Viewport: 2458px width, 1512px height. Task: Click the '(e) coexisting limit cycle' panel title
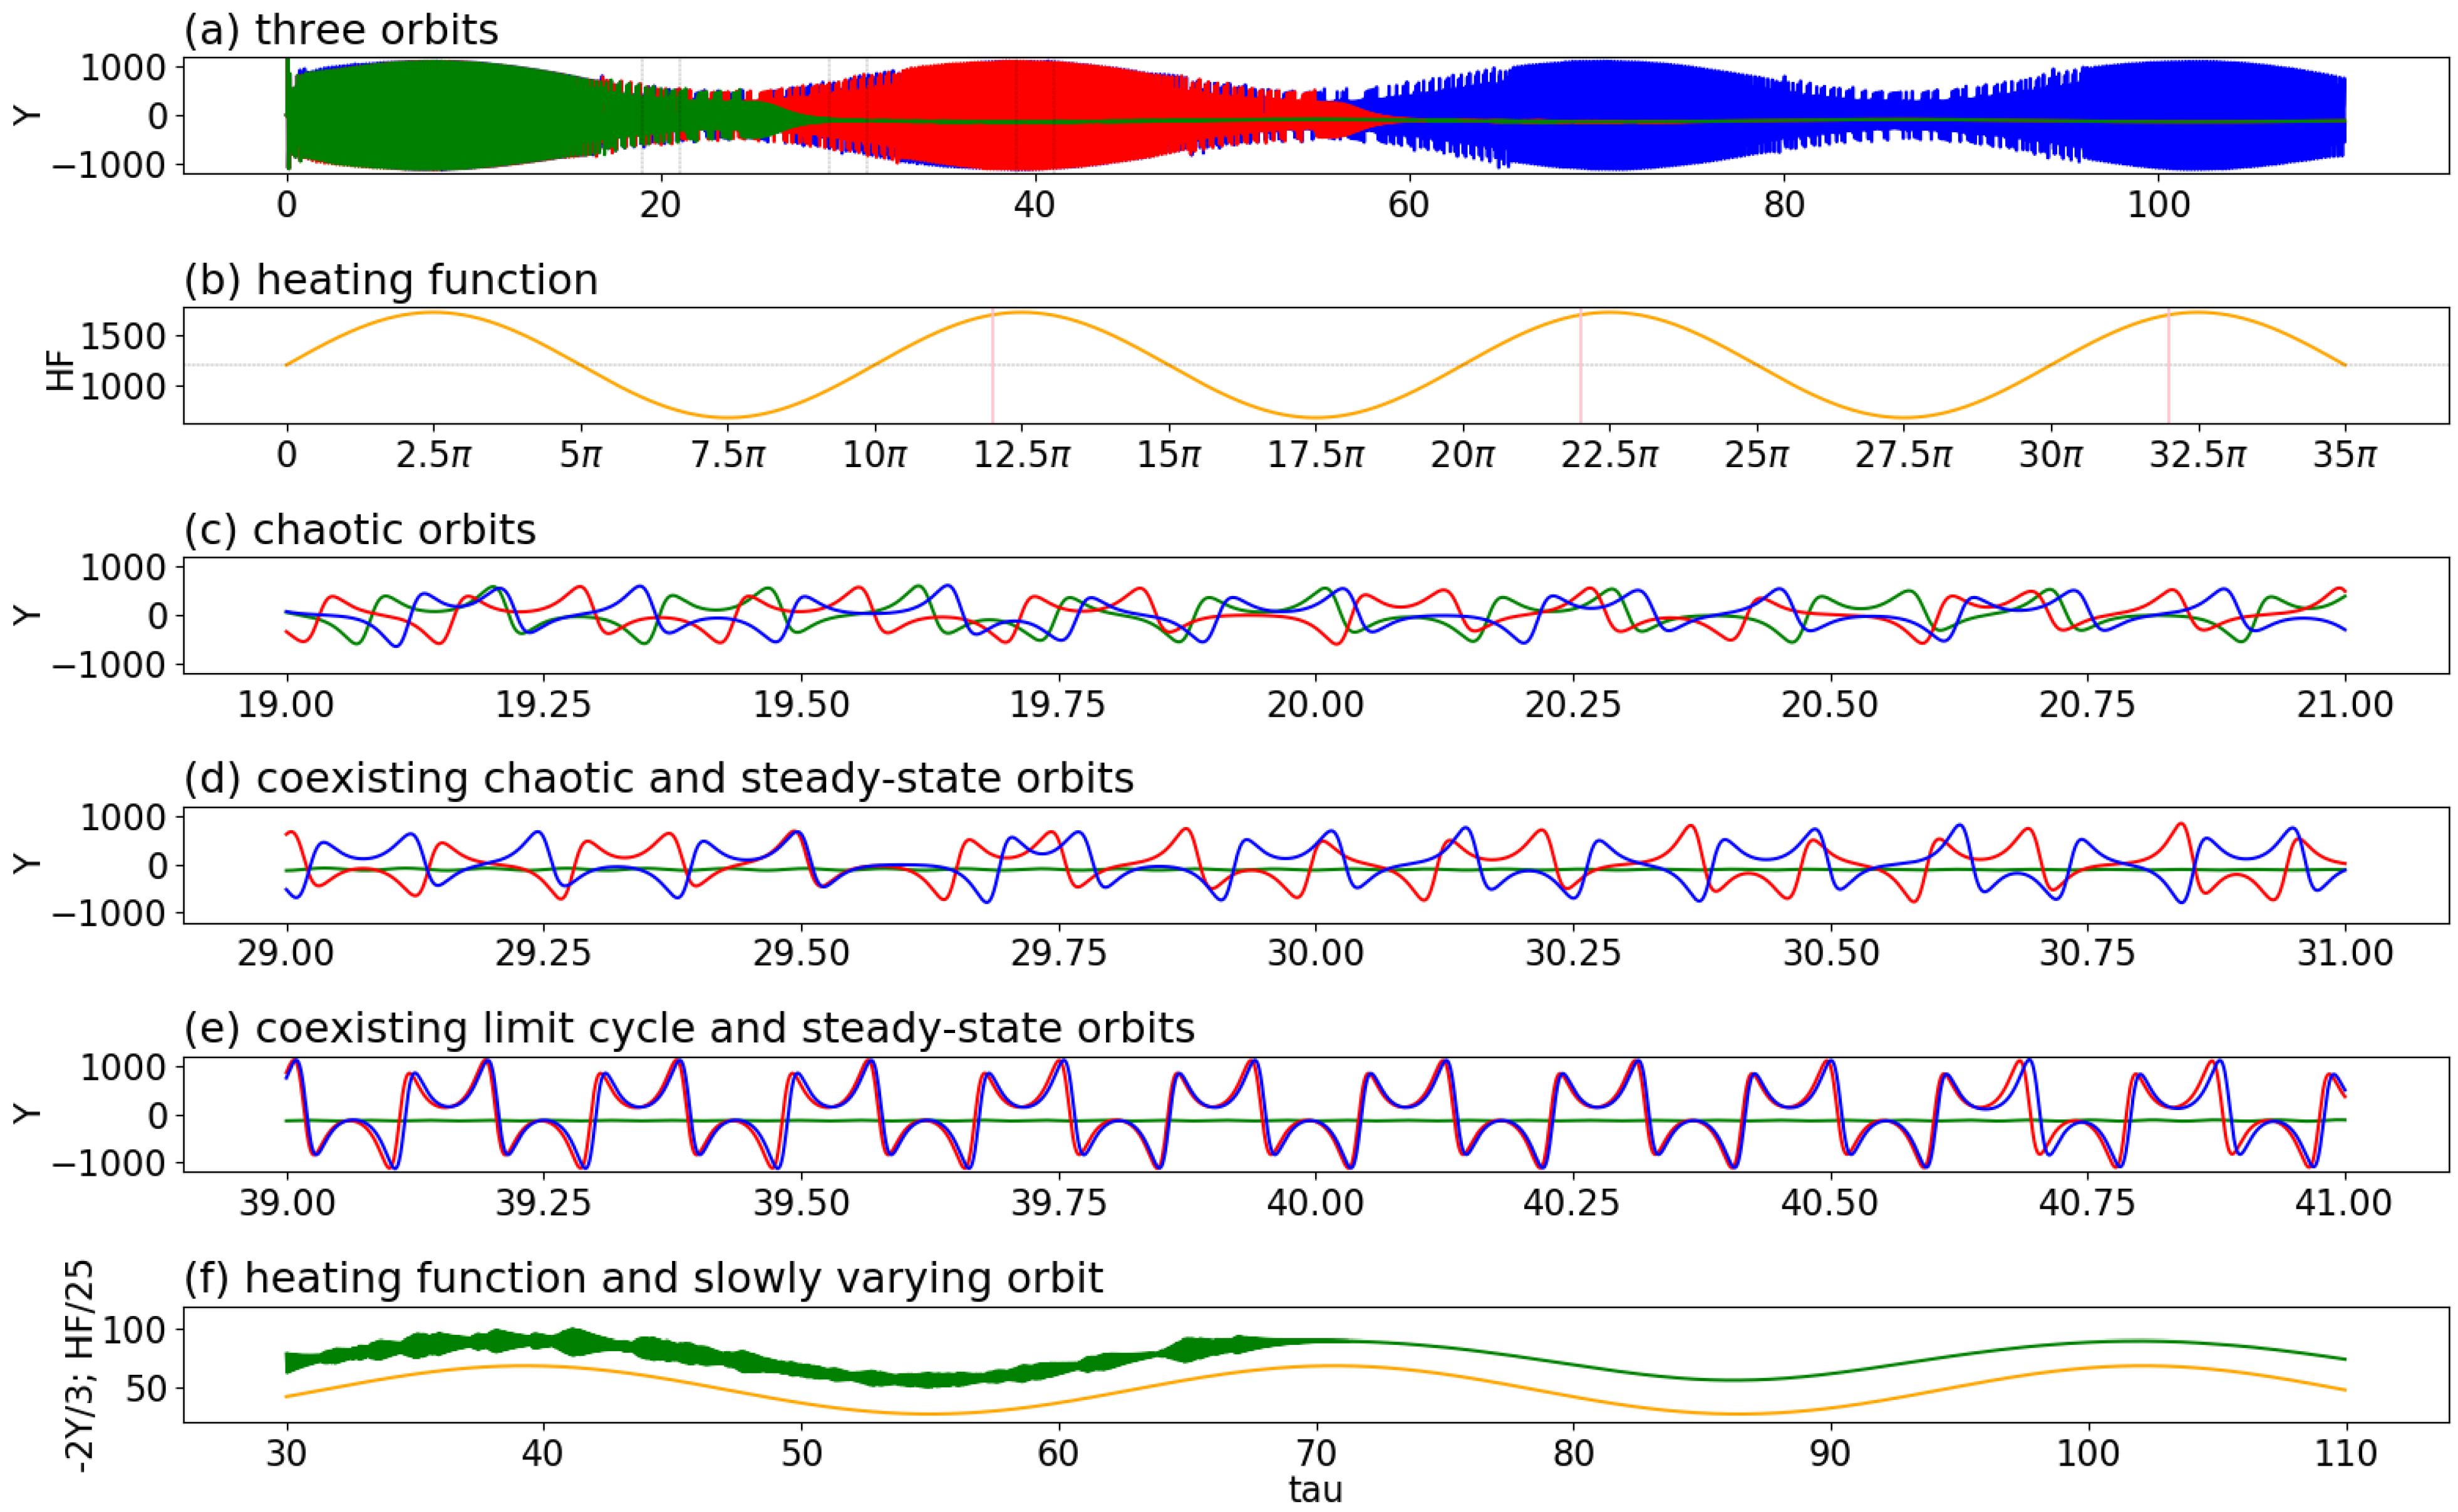[x=689, y=1028]
